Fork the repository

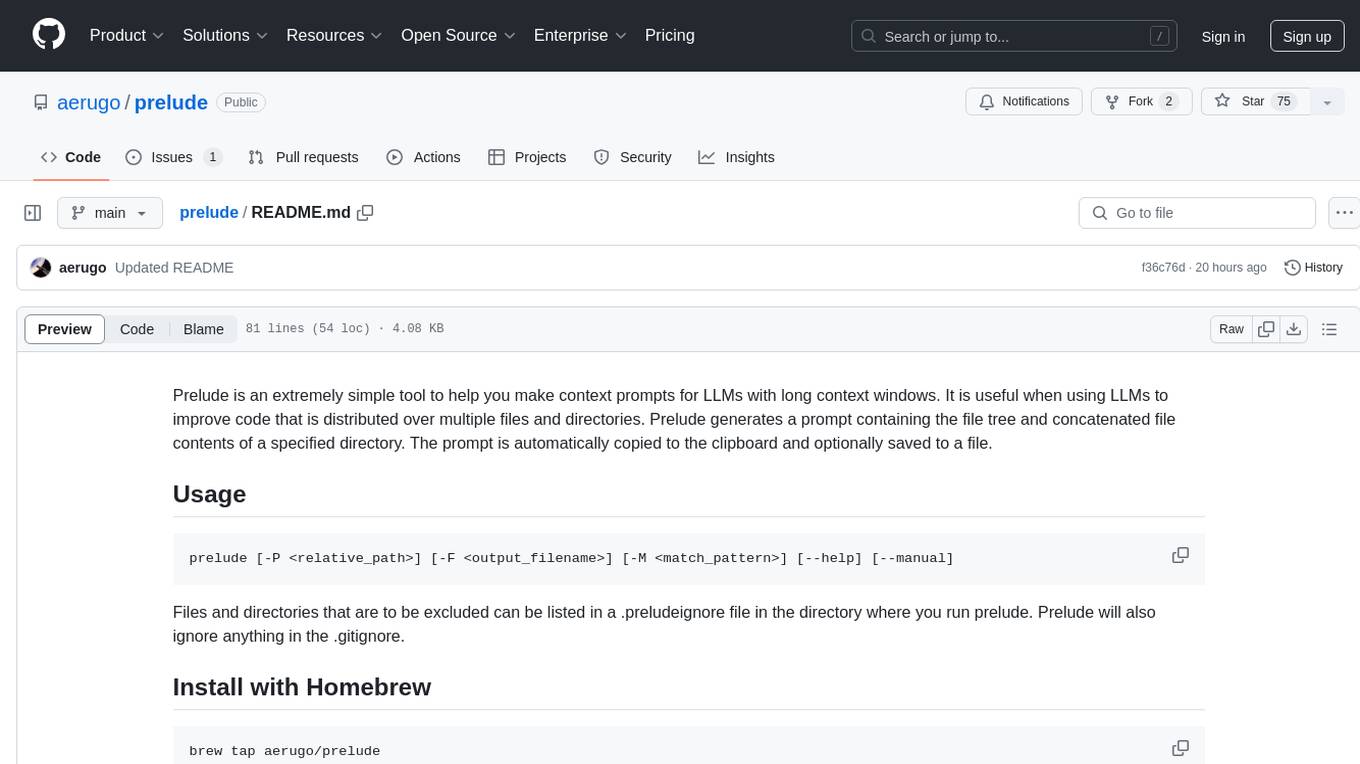1140,101
